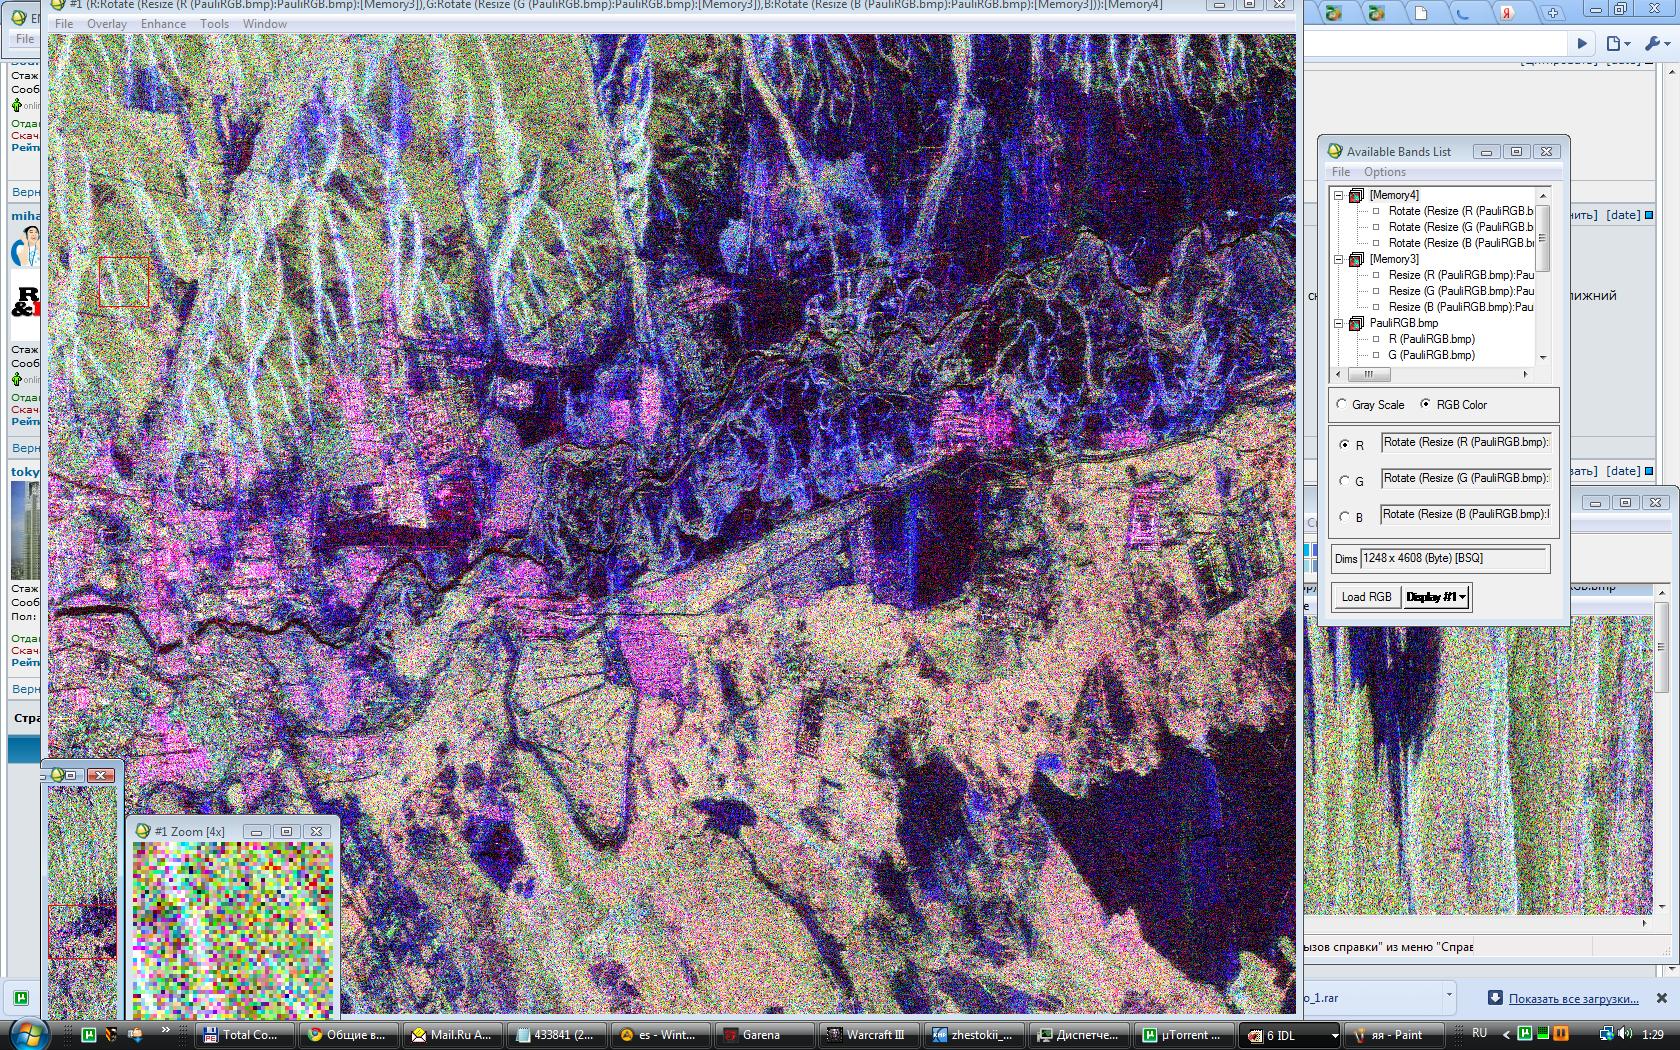Click the show all downloads link
Screen dimensions: 1680x1050
(x=1573, y=998)
